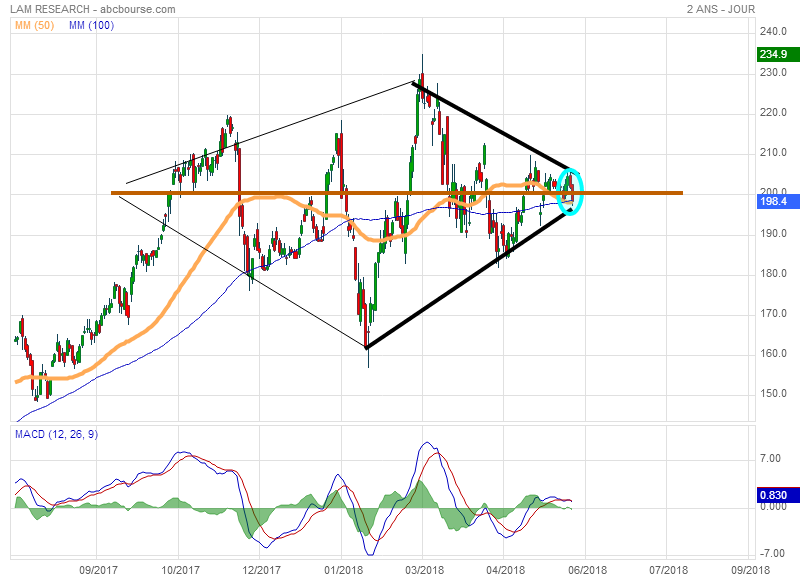This screenshot has height=580, width=800.
Task: Click the 160.0 price axis label
Action: (773, 354)
